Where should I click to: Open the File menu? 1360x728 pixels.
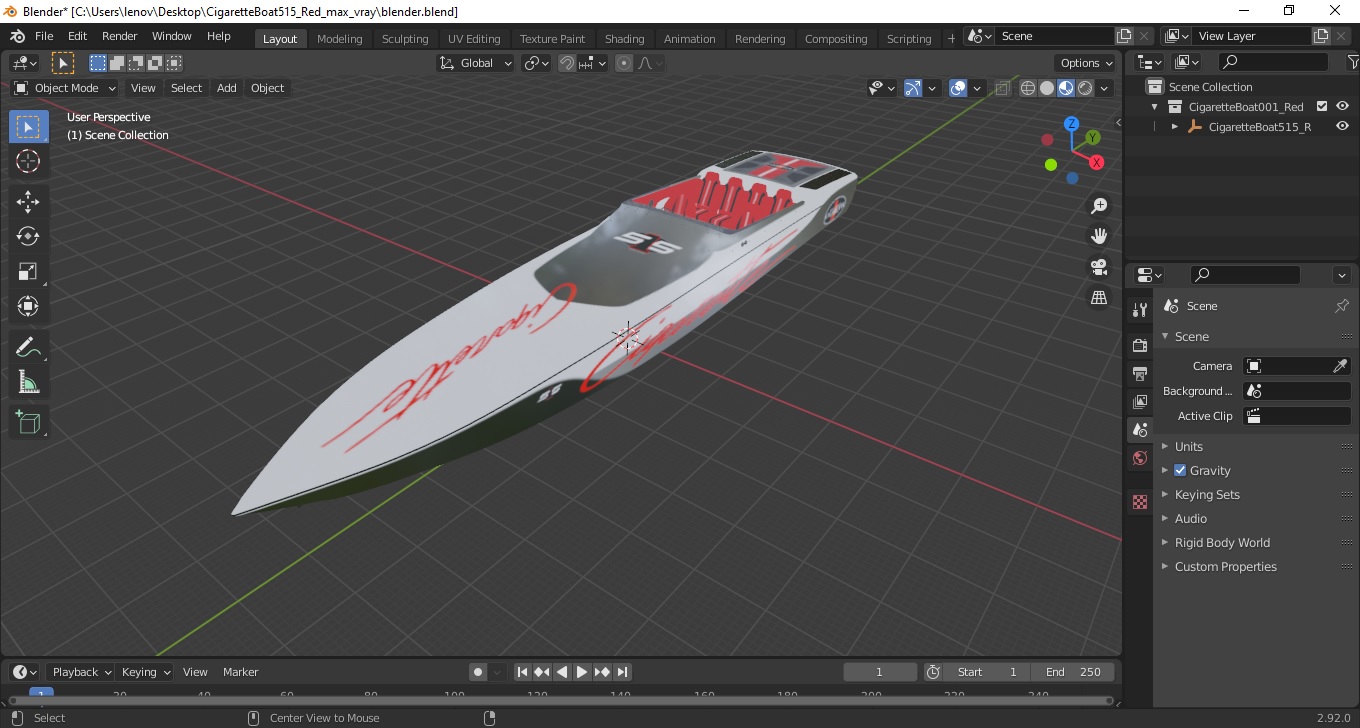click(x=44, y=36)
